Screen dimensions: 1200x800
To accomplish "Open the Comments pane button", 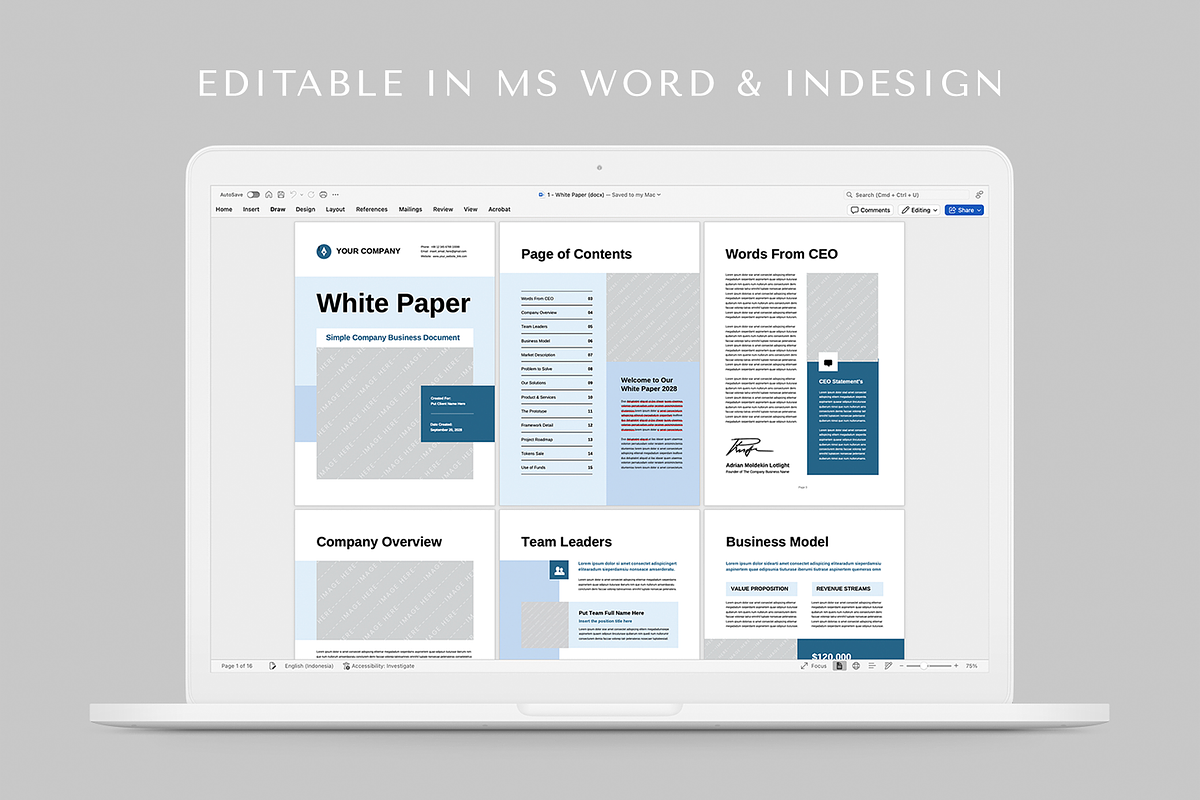I will click(870, 210).
